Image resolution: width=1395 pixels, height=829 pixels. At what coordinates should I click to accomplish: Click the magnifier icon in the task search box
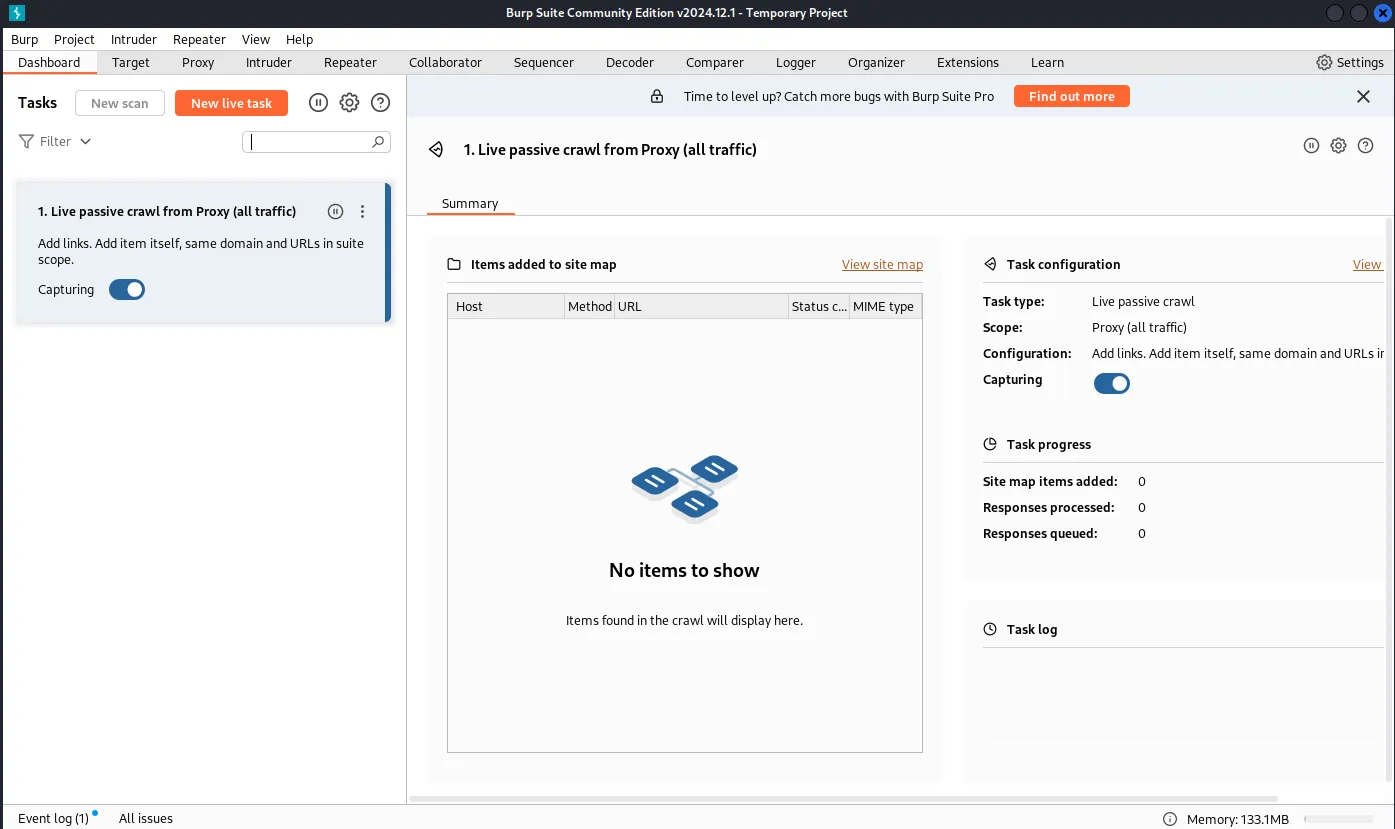tap(378, 142)
